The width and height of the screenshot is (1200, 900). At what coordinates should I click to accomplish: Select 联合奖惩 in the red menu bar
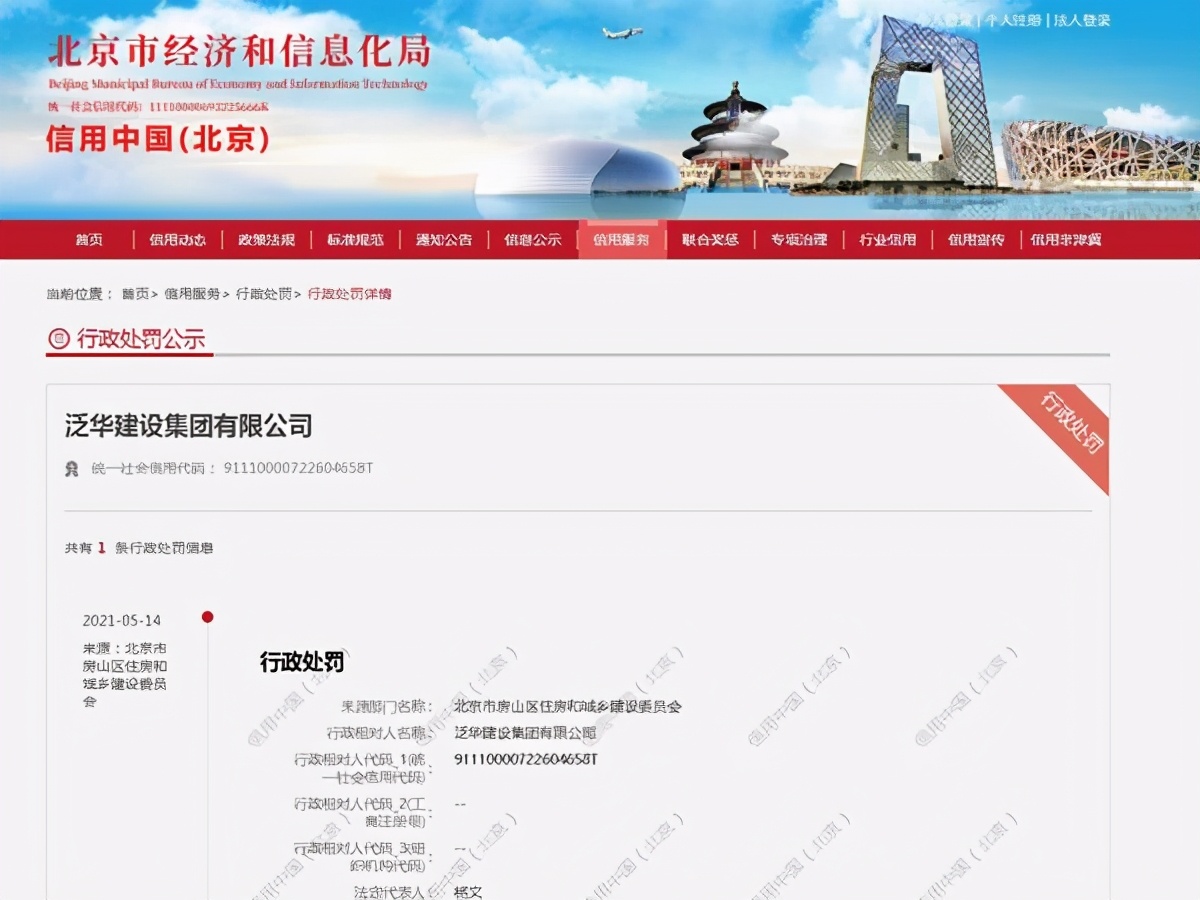click(709, 239)
